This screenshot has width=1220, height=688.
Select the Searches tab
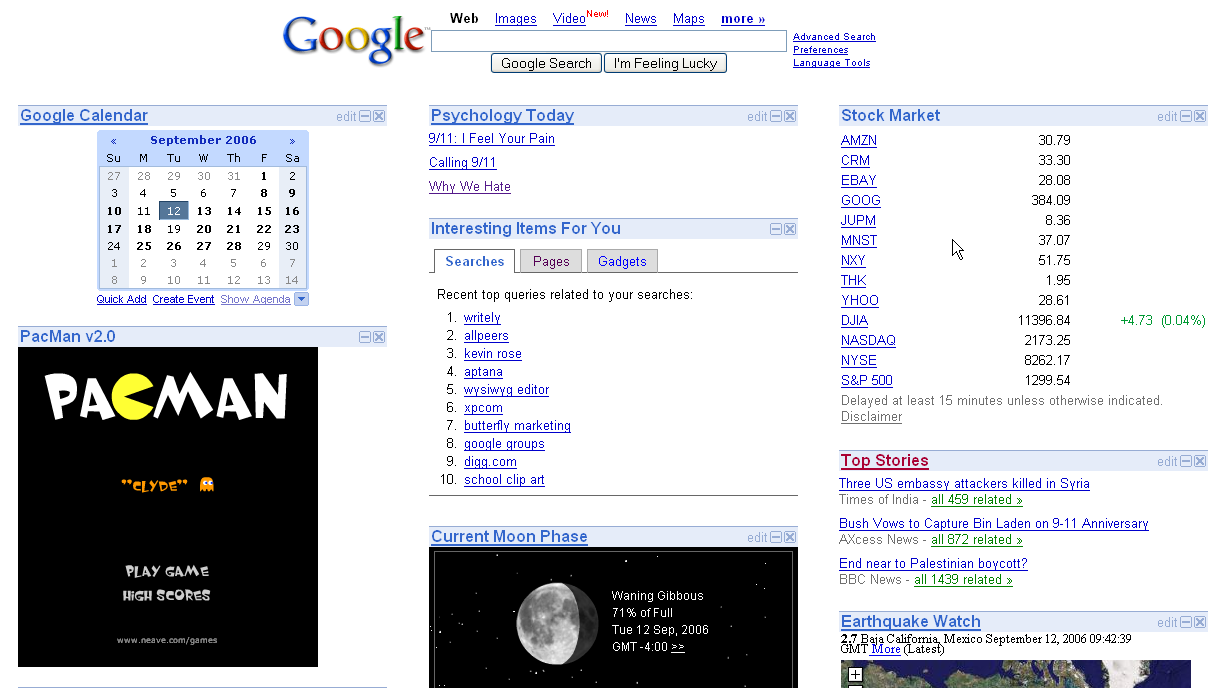pos(475,262)
